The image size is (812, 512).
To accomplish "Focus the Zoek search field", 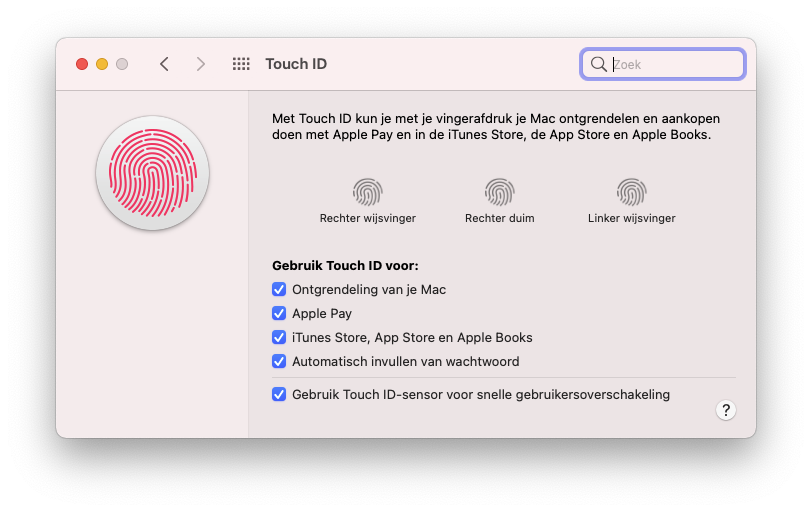I will click(x=662, y=64).
